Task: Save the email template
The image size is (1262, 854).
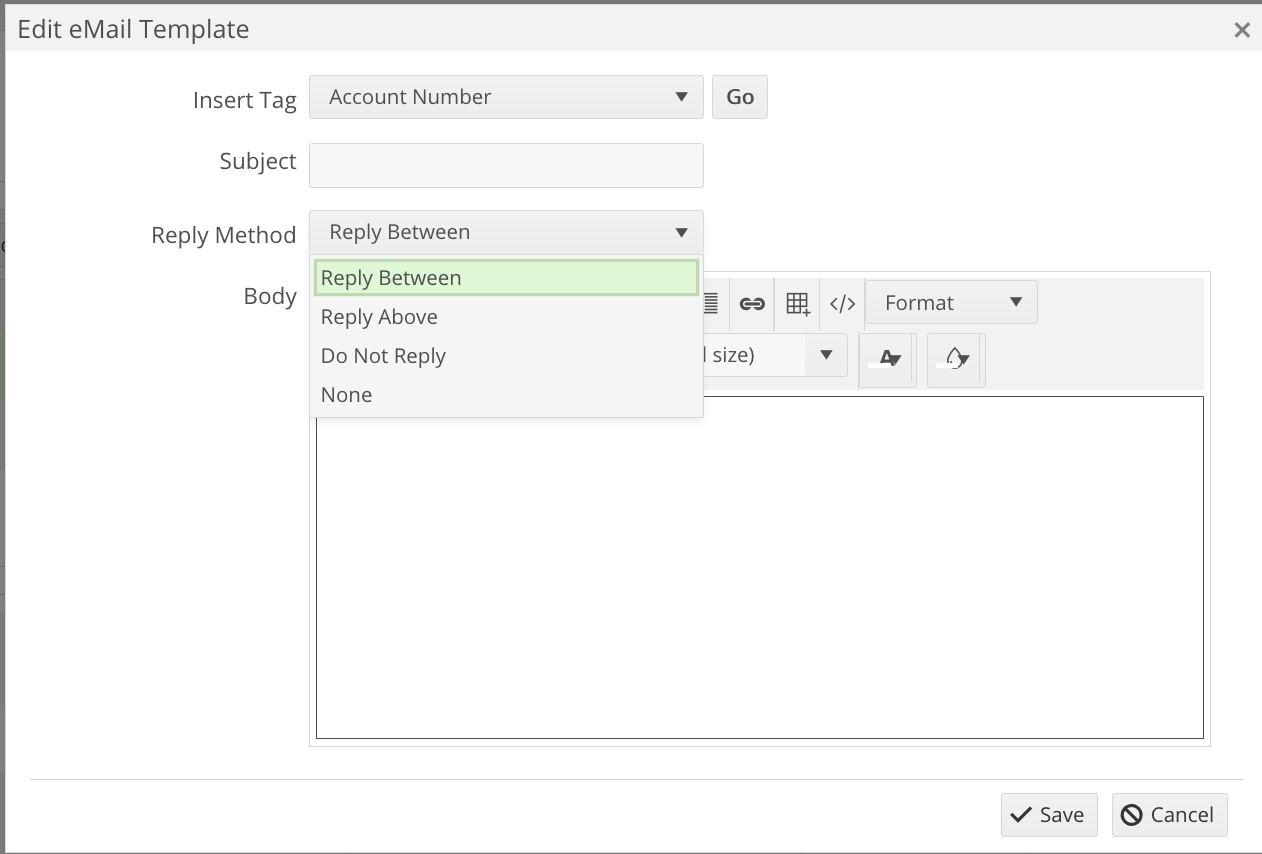Action: (1049, 815)
